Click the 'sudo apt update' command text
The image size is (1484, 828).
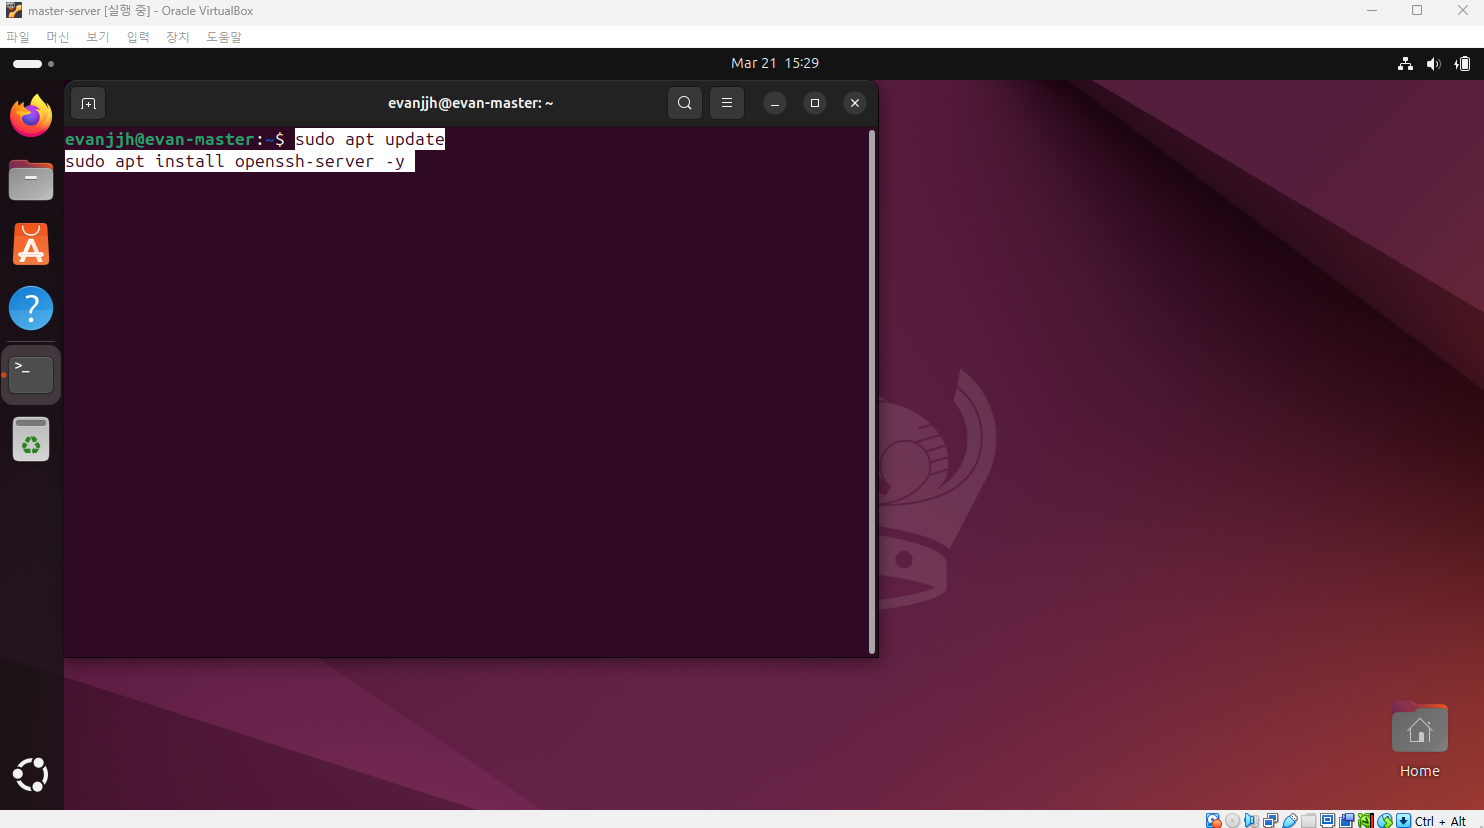point(370,139)
